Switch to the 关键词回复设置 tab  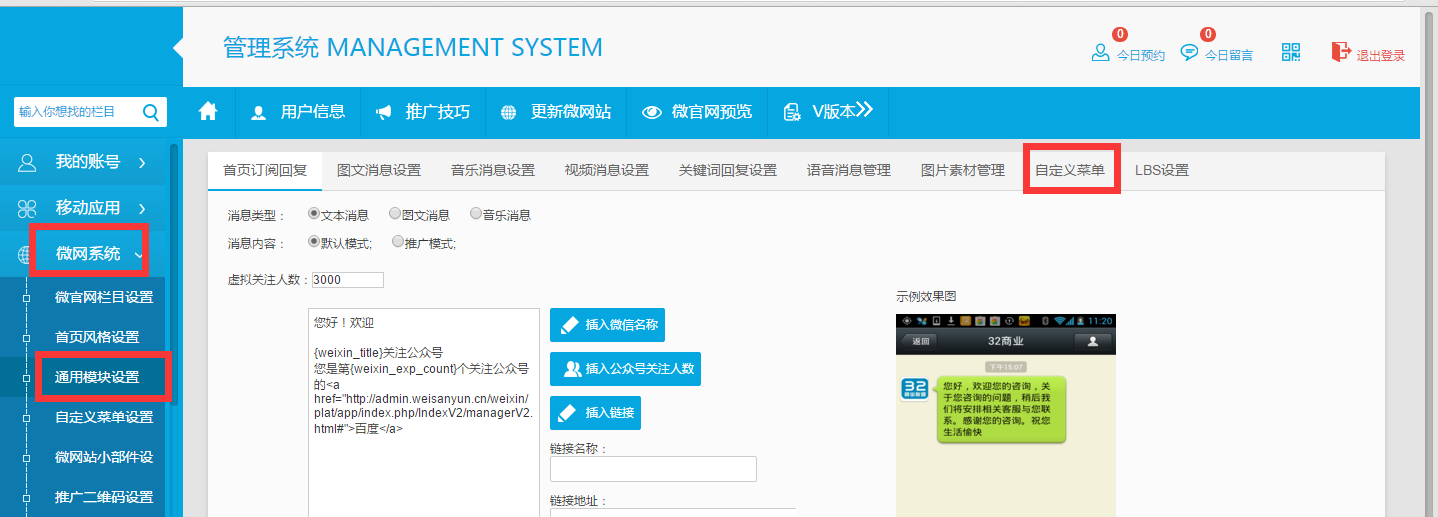point(727,170)
